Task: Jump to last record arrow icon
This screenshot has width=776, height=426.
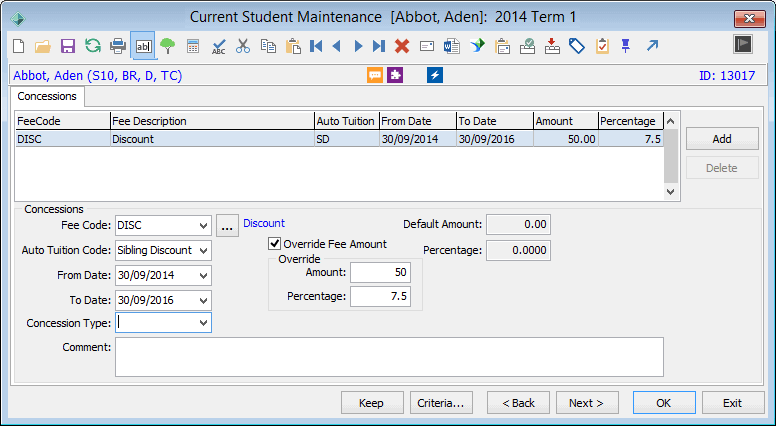Action: pos(379,47)
